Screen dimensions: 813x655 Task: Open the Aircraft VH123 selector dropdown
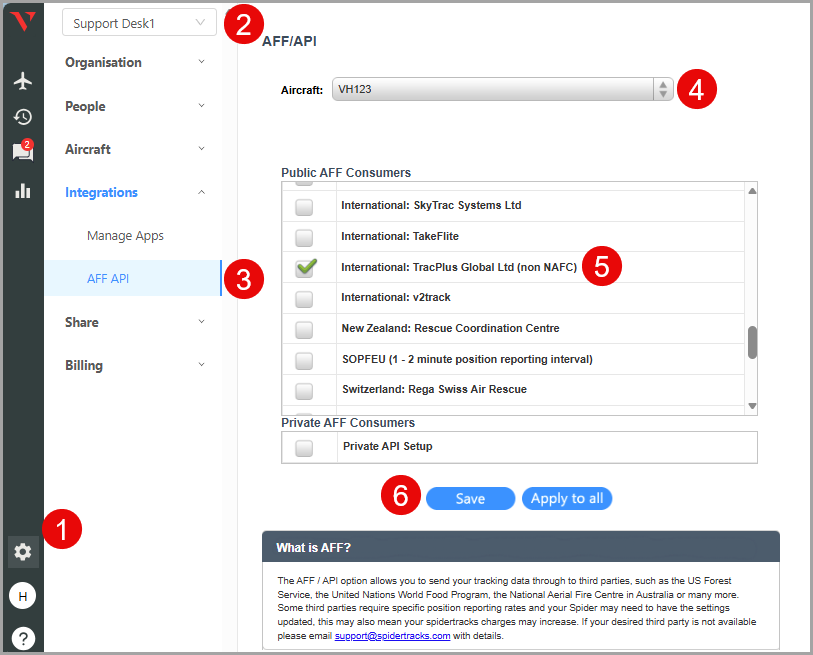[x=502, y=89]
